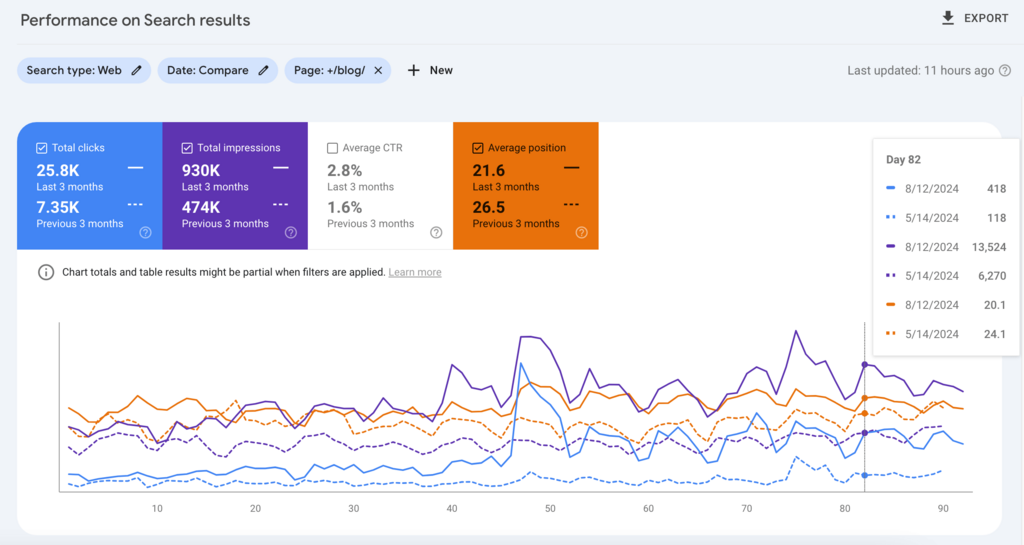
Task: Open help icon in Total clicks card
Action: click(x=145, y=232)
